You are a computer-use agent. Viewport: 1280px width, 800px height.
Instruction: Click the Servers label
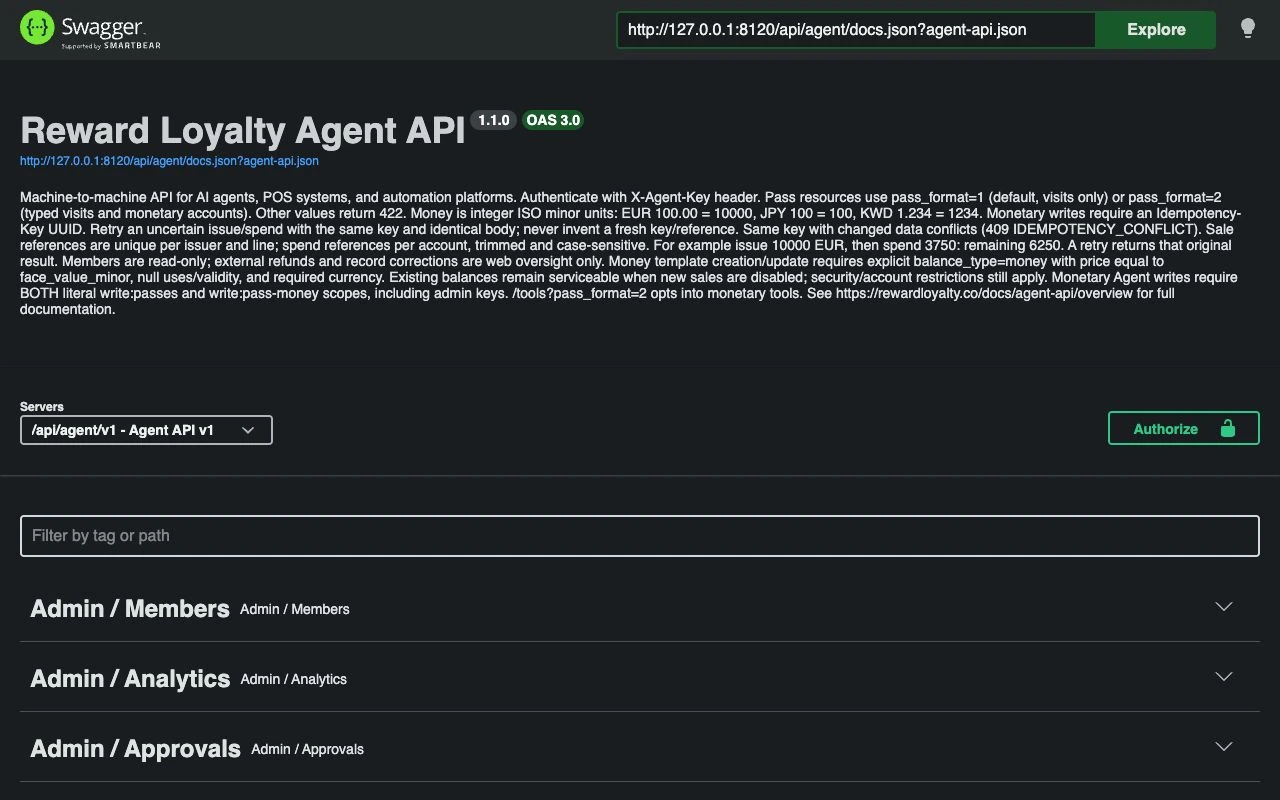pos(42,407)
